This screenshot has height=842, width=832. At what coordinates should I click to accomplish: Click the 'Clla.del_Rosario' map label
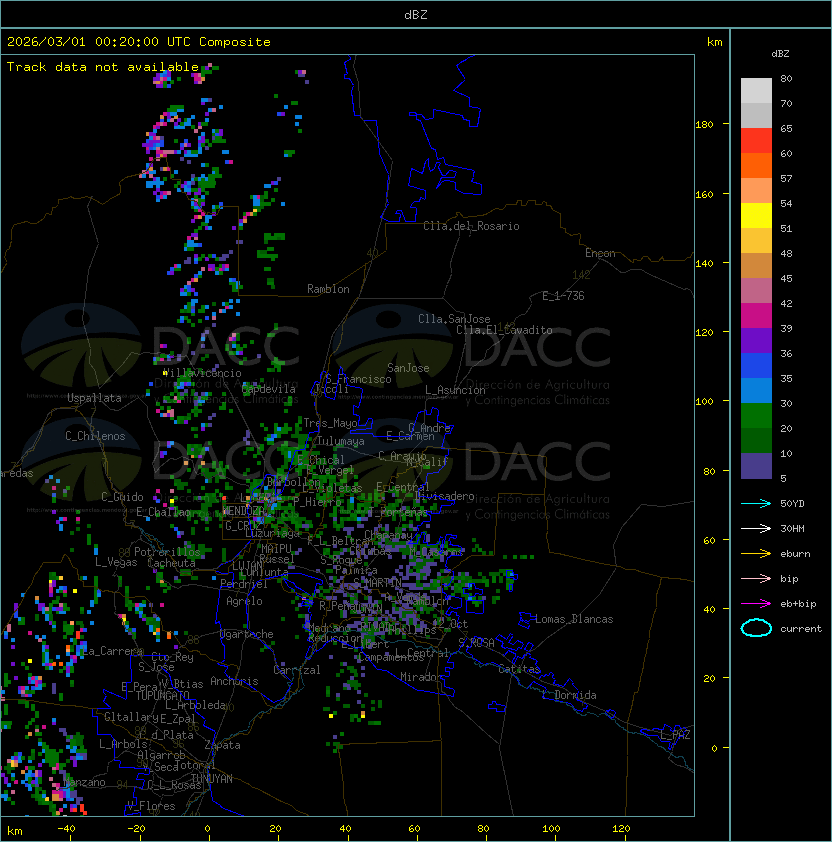pyautogui.click(x=471, y=226)
